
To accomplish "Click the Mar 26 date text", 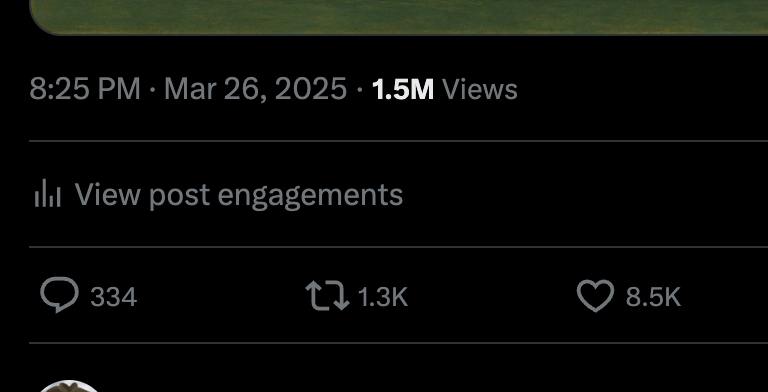I will coord(215,90).
